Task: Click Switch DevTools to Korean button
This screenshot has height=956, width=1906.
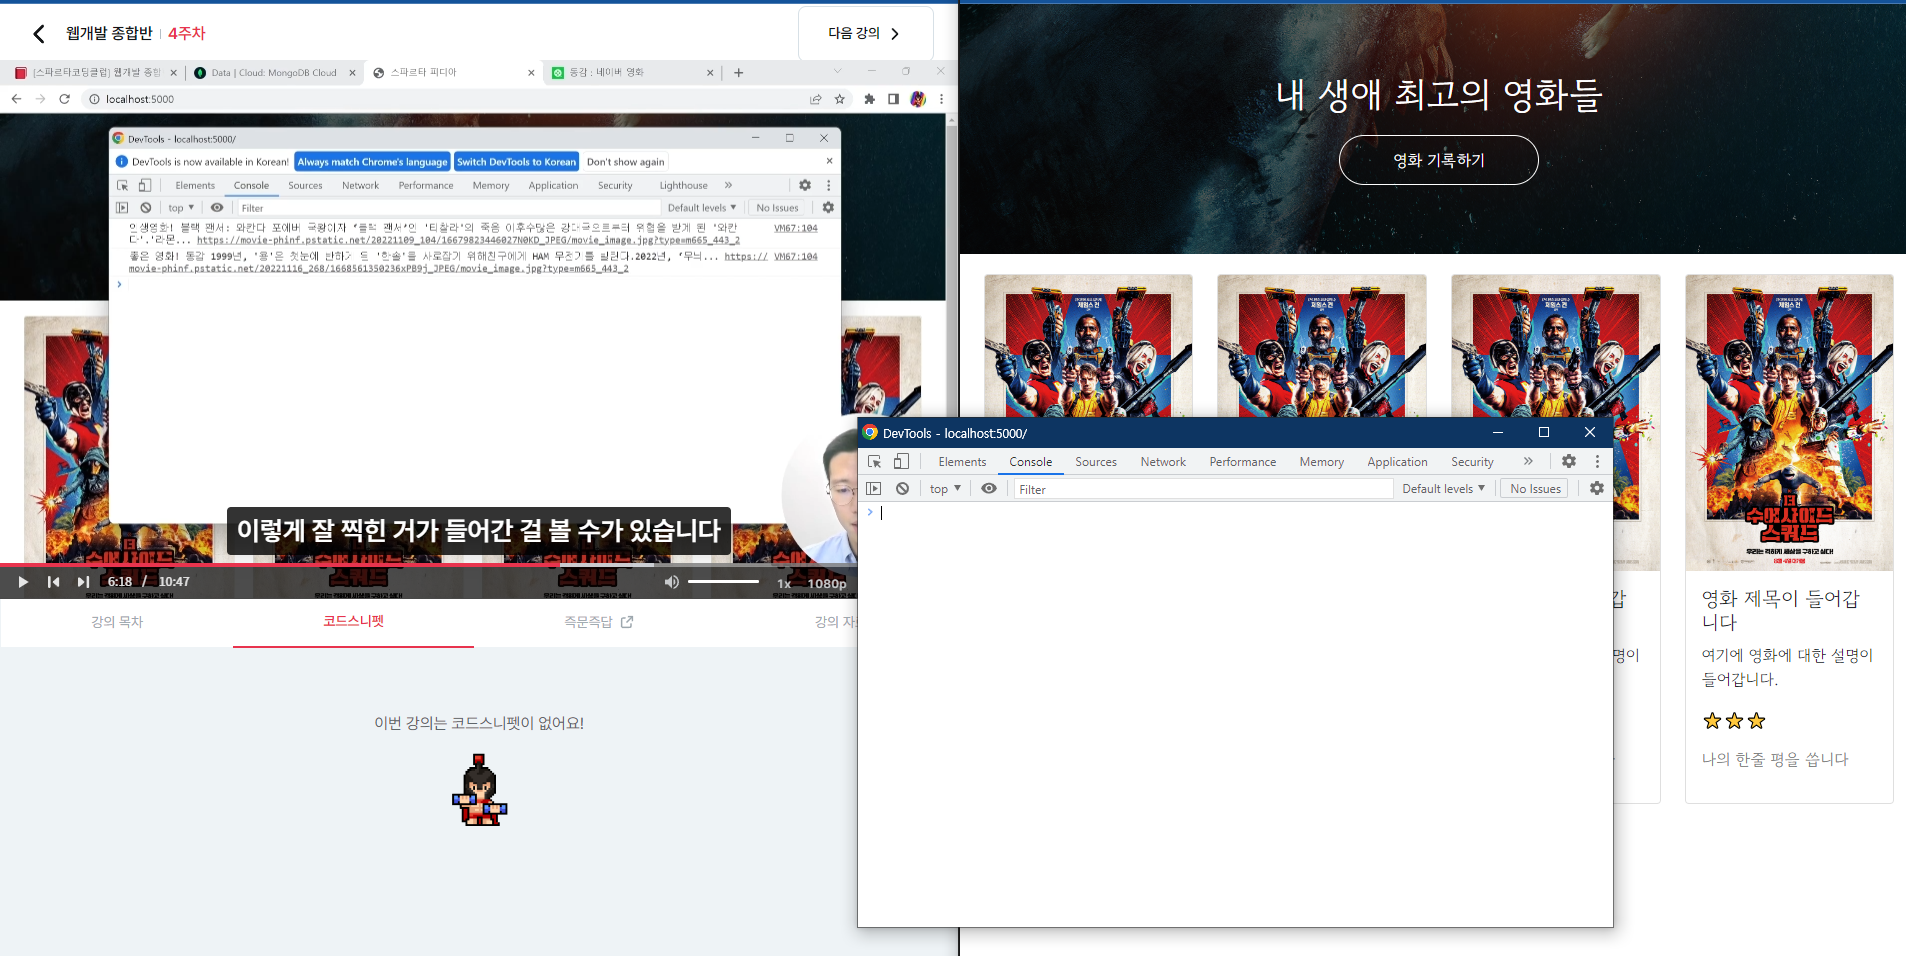Action: click(516, 162)
